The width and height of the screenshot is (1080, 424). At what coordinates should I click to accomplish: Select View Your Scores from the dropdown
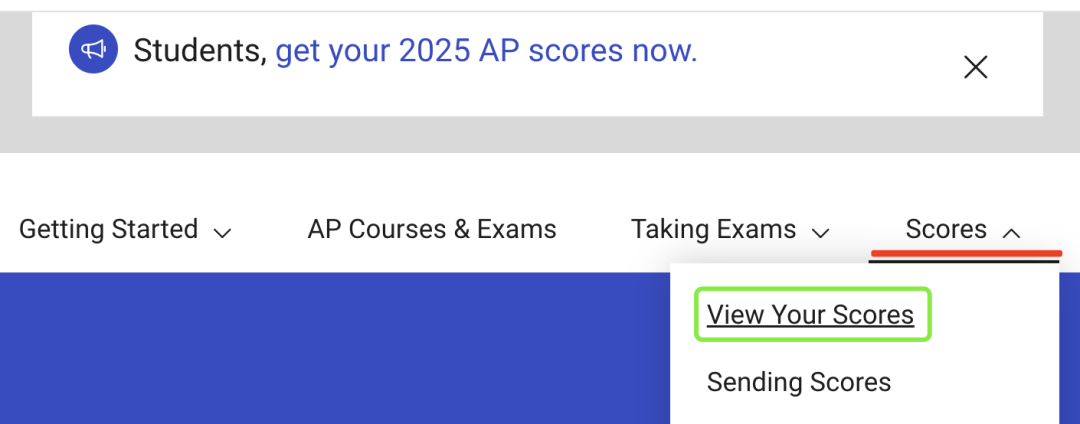click(x=810, y=315)
